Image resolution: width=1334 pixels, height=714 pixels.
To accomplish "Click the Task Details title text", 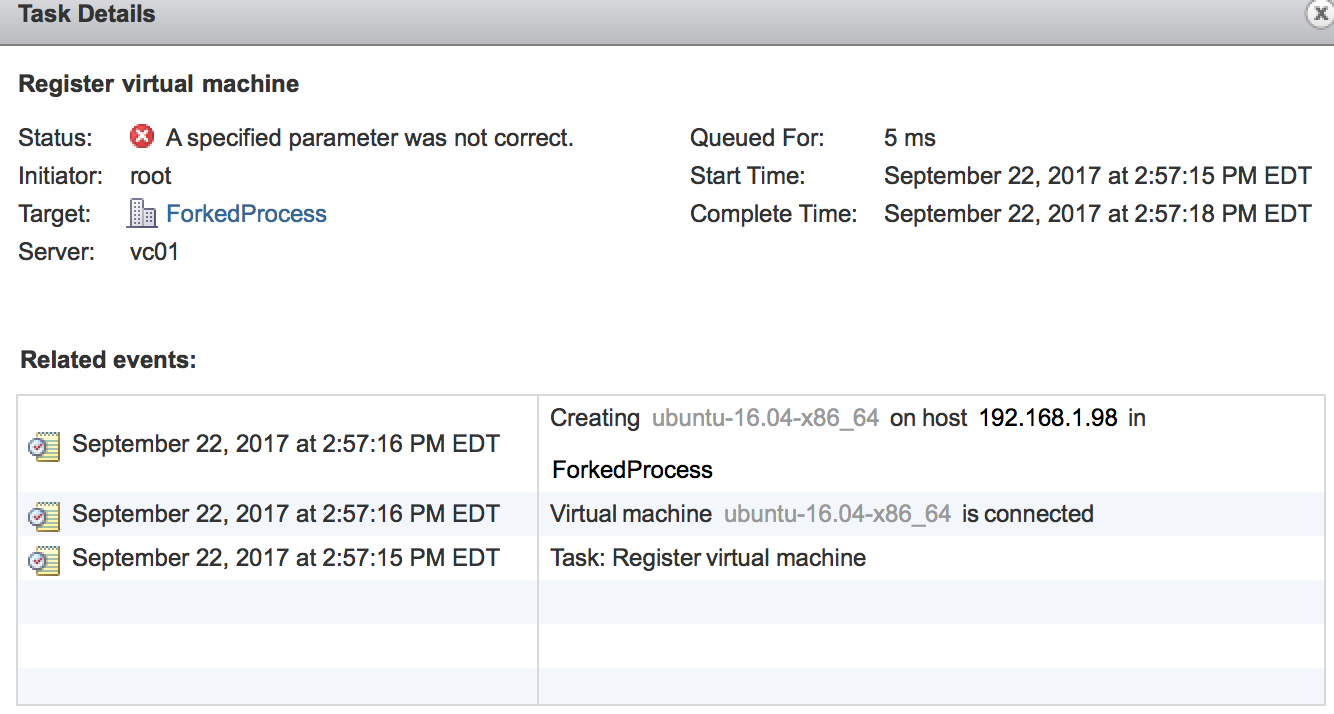I will pyautogui.click(x=87, y=14).
